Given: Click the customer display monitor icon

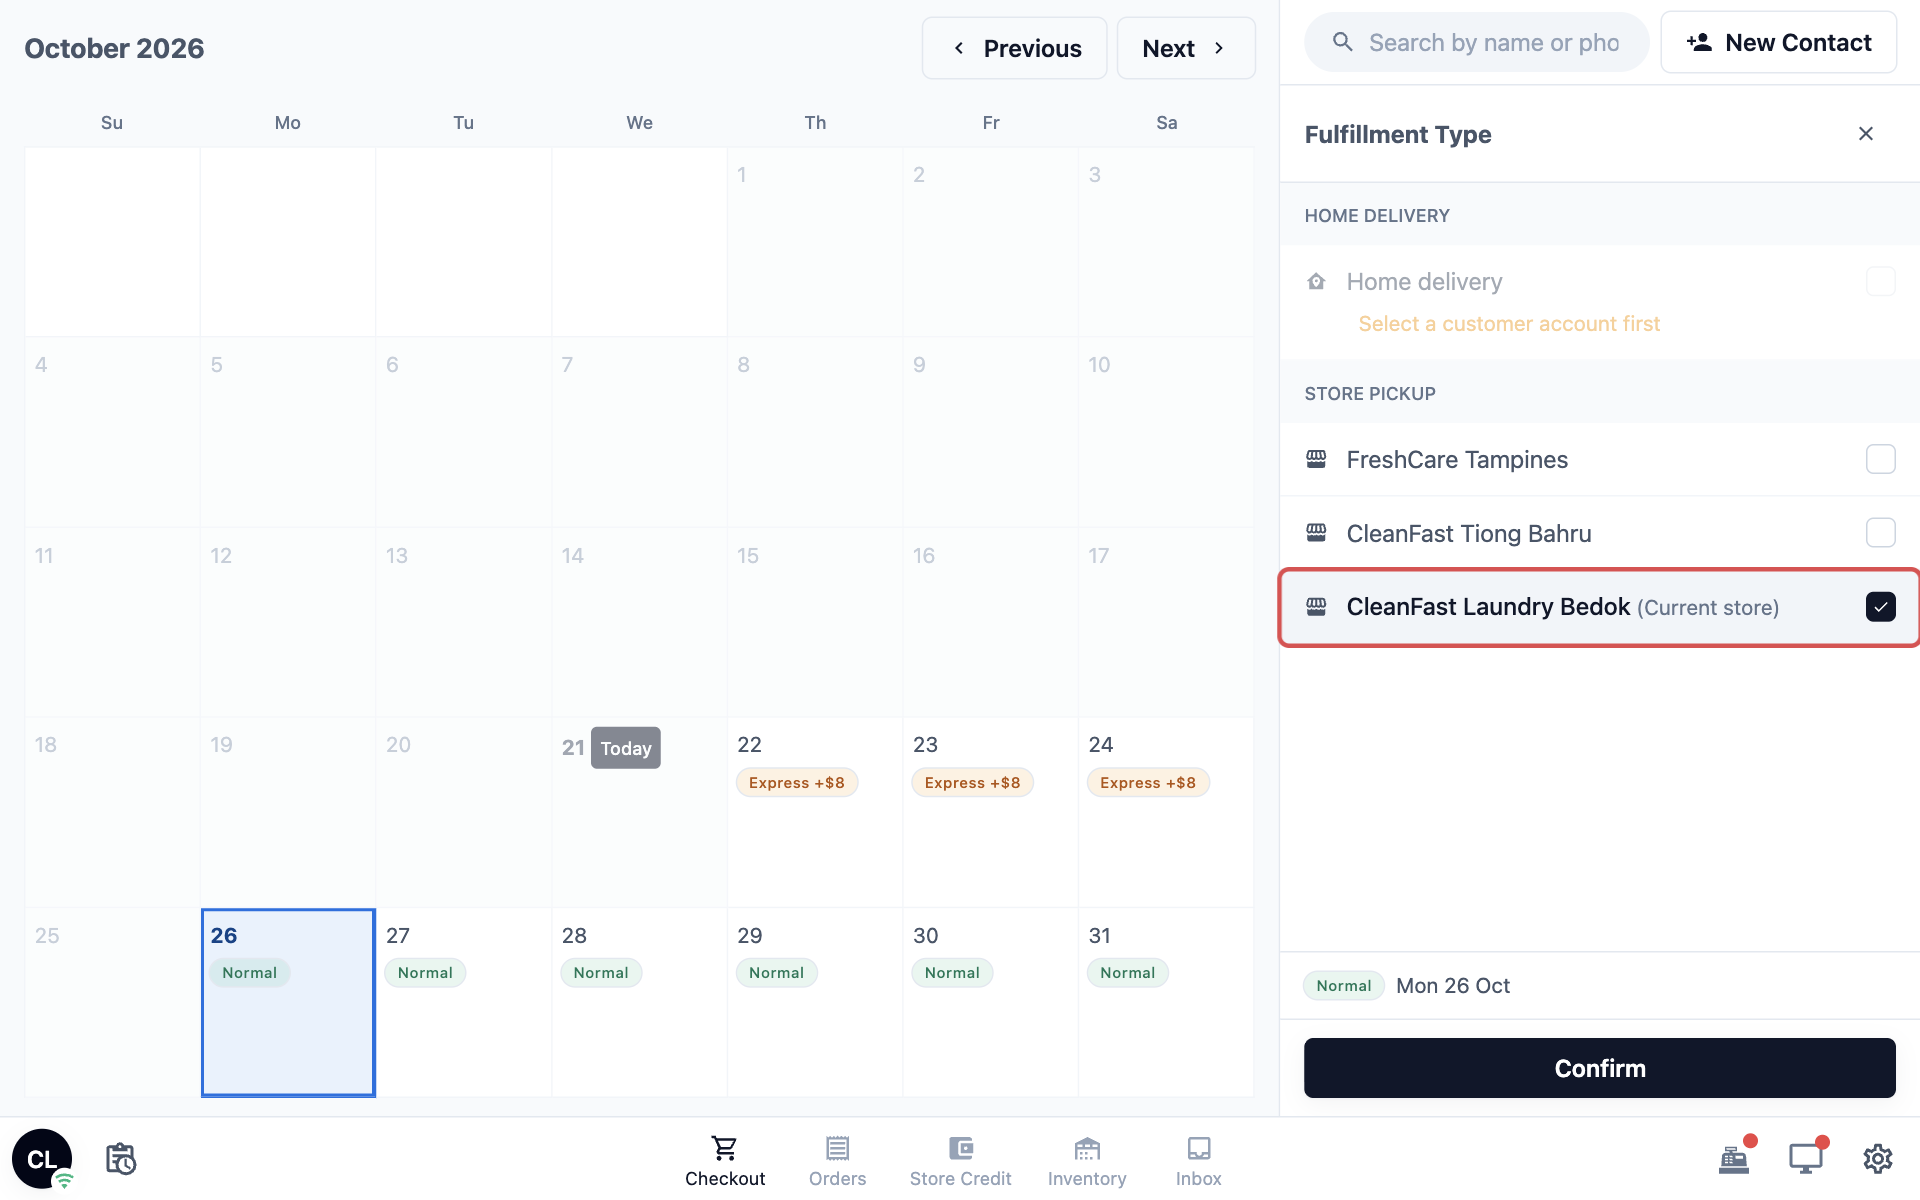Looking at the screenshot, I should point(1806,1159).
